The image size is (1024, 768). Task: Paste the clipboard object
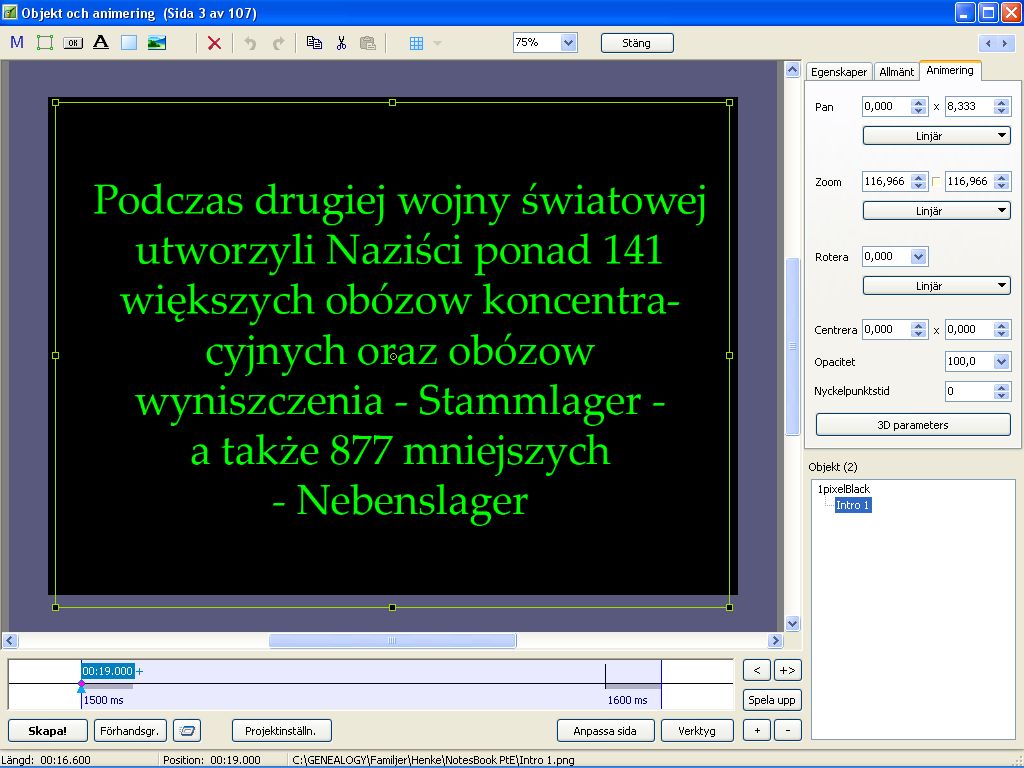[x=368, y=43]
